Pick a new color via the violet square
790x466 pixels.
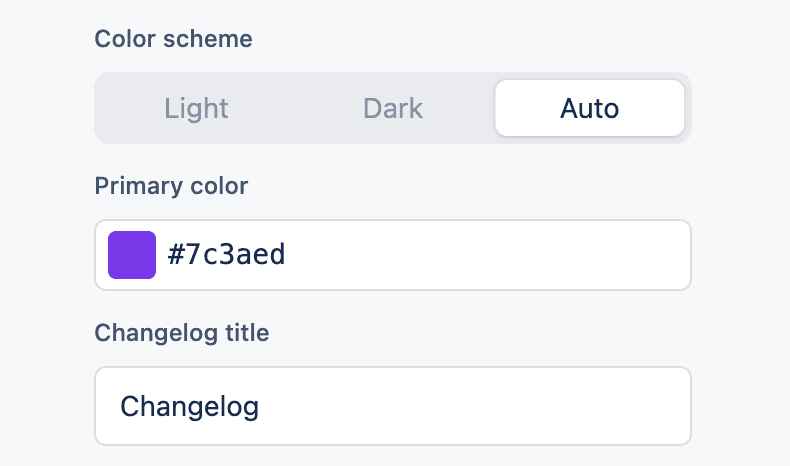[132, 255]
